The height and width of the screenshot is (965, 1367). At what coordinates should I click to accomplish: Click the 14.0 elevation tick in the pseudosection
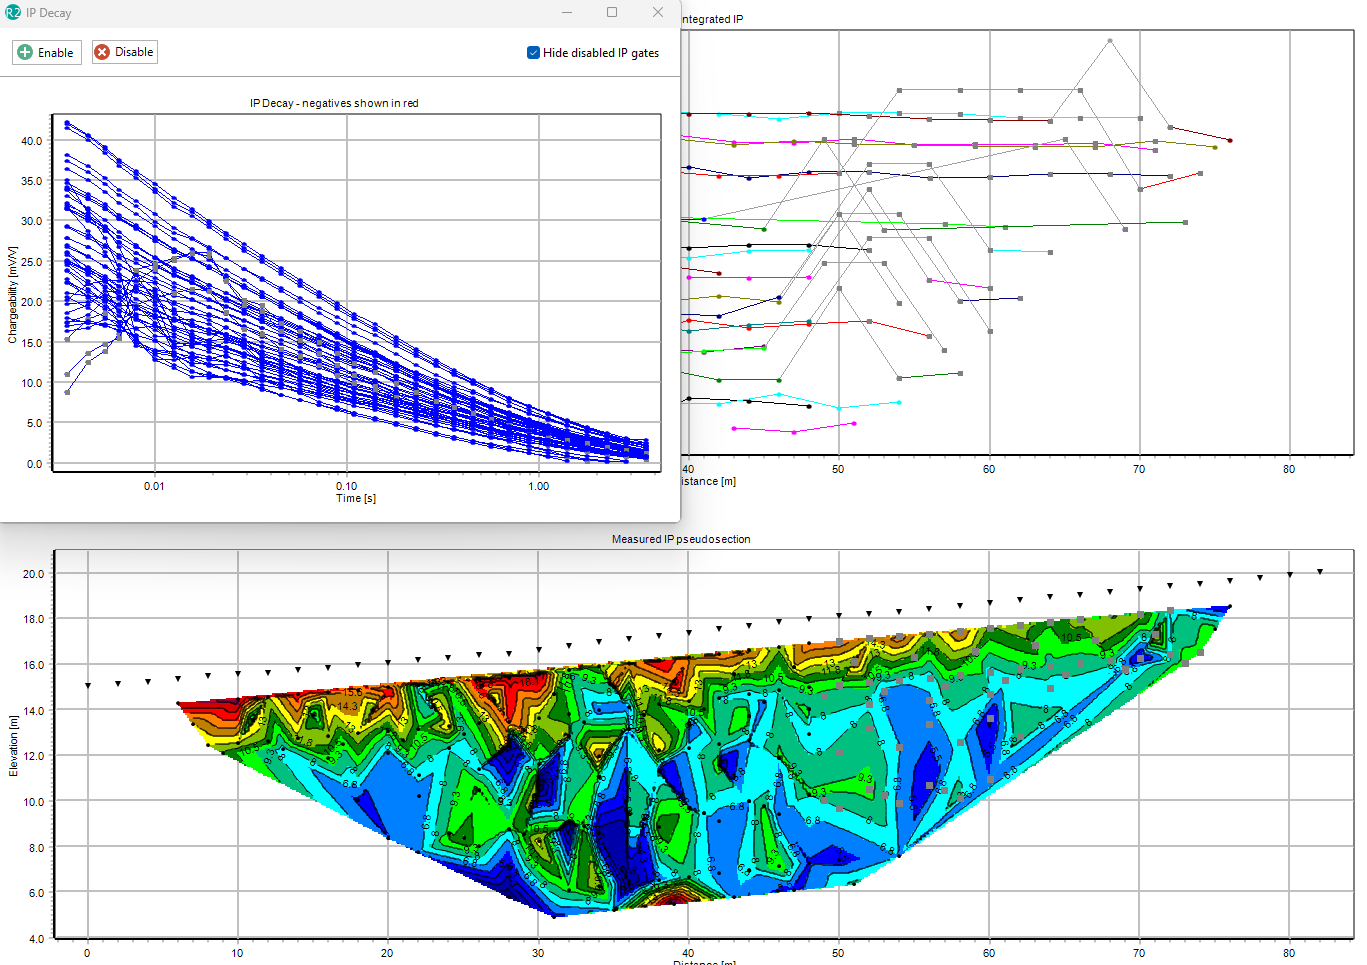34,711
